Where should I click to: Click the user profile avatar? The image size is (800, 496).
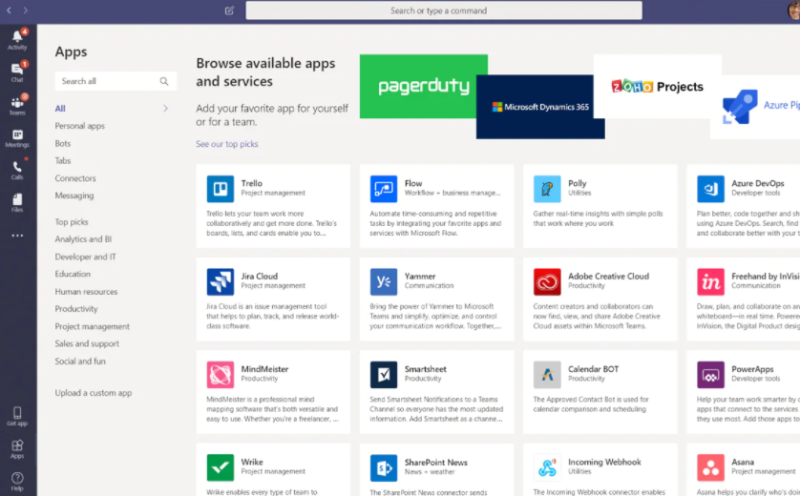pyautogui.click(x=794, y=10)
